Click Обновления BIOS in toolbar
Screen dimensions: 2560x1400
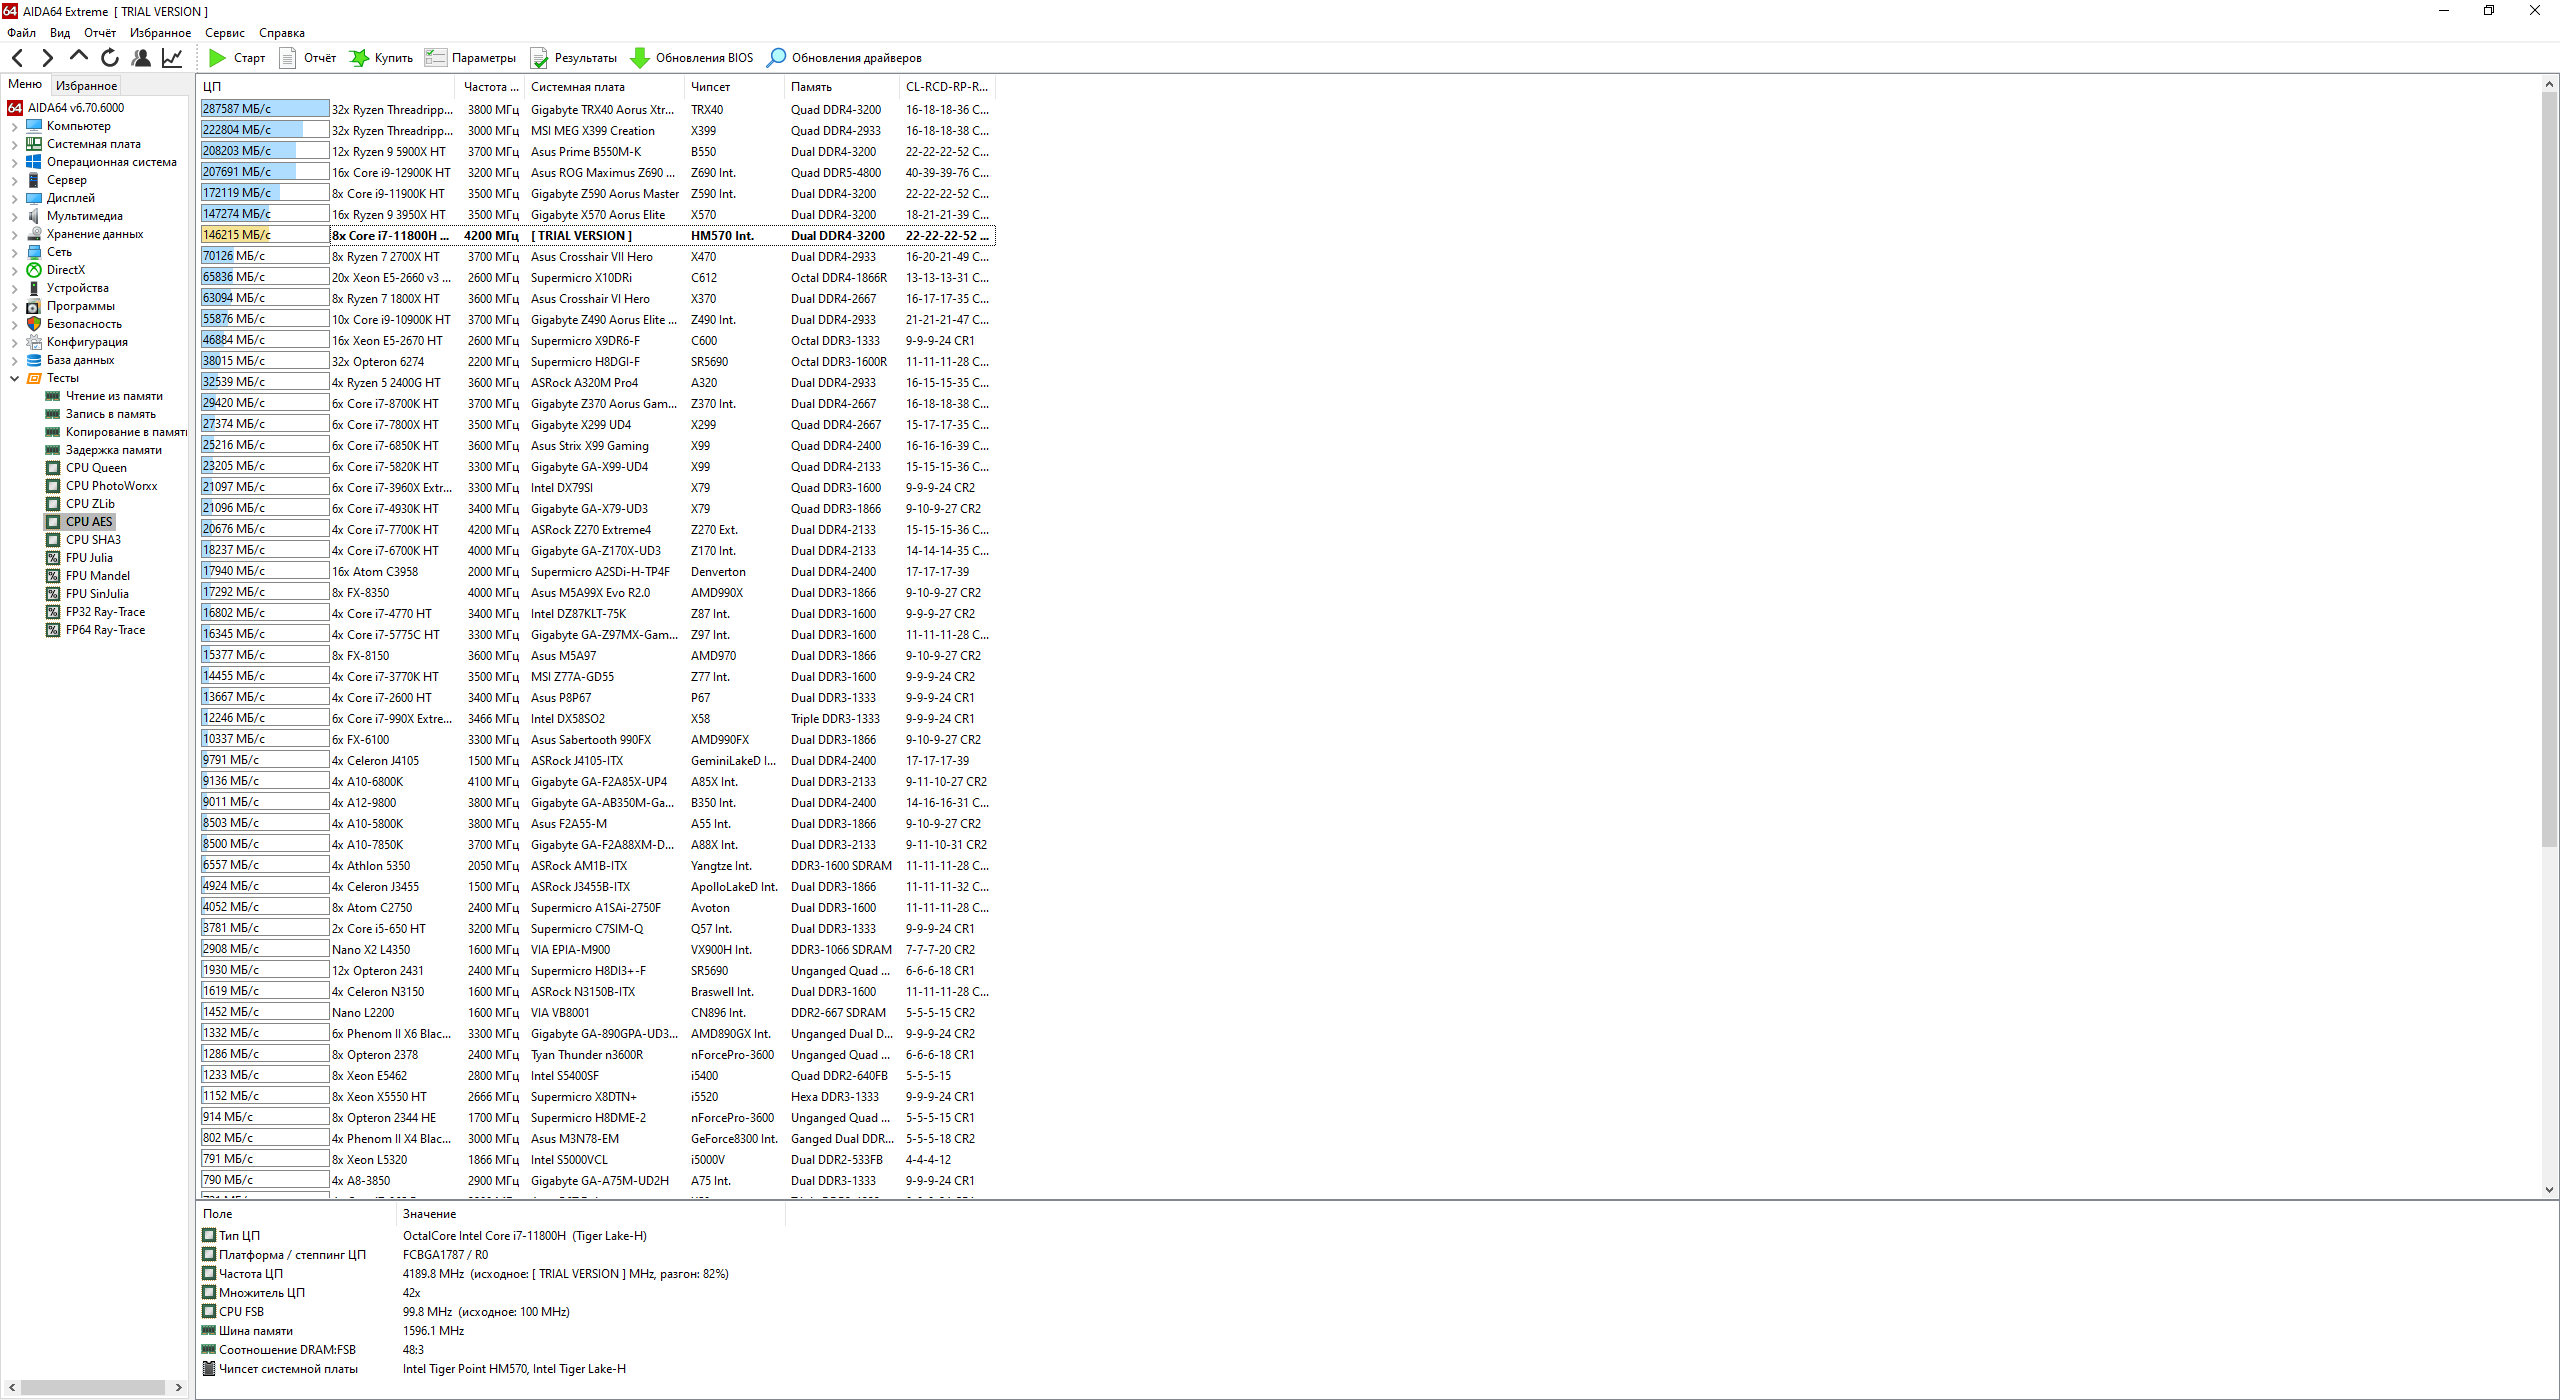point(692,58)
